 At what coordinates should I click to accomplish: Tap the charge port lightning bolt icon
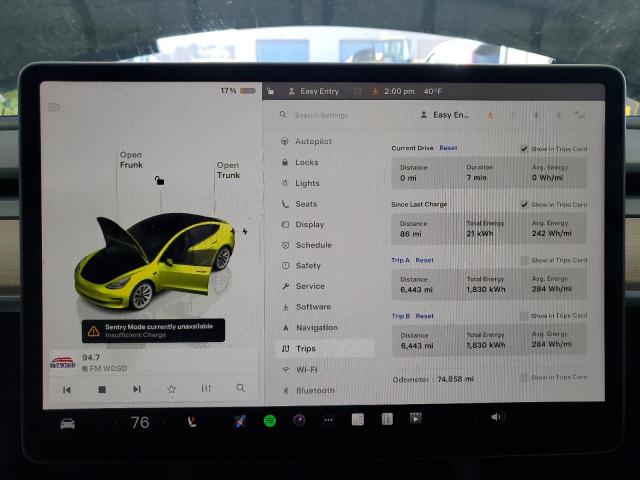click(245, 232)
